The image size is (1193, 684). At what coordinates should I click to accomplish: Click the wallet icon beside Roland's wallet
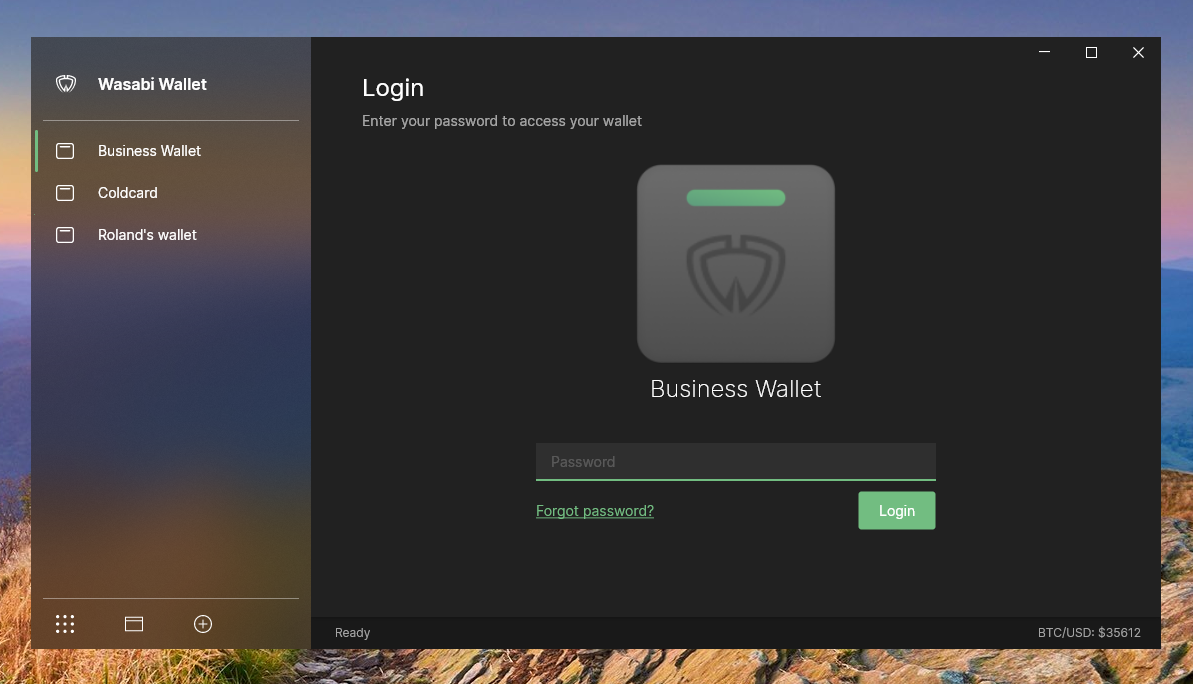coord(65,234)
